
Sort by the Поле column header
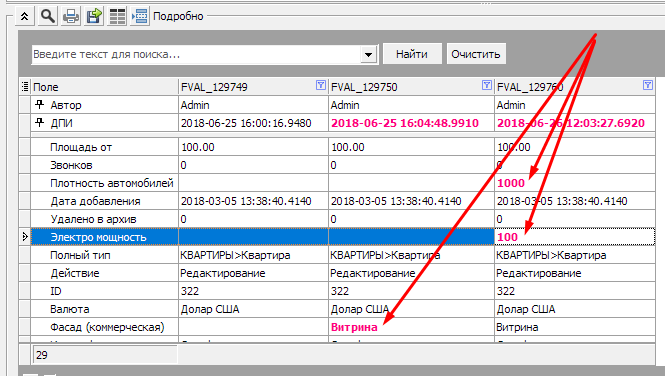coord(104,86)
